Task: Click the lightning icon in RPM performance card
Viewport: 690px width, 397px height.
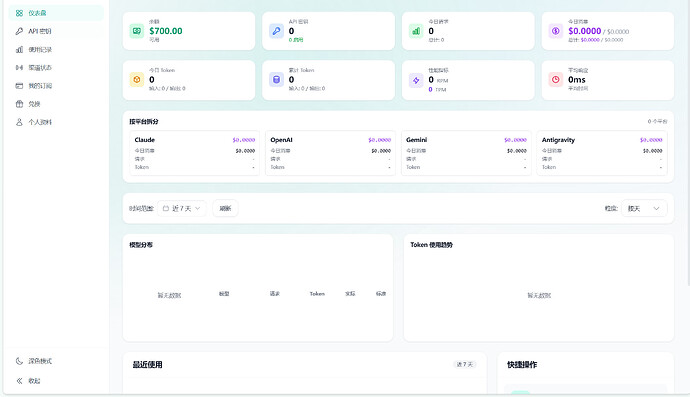Action: pyautogui.click(x=416, y=80)
